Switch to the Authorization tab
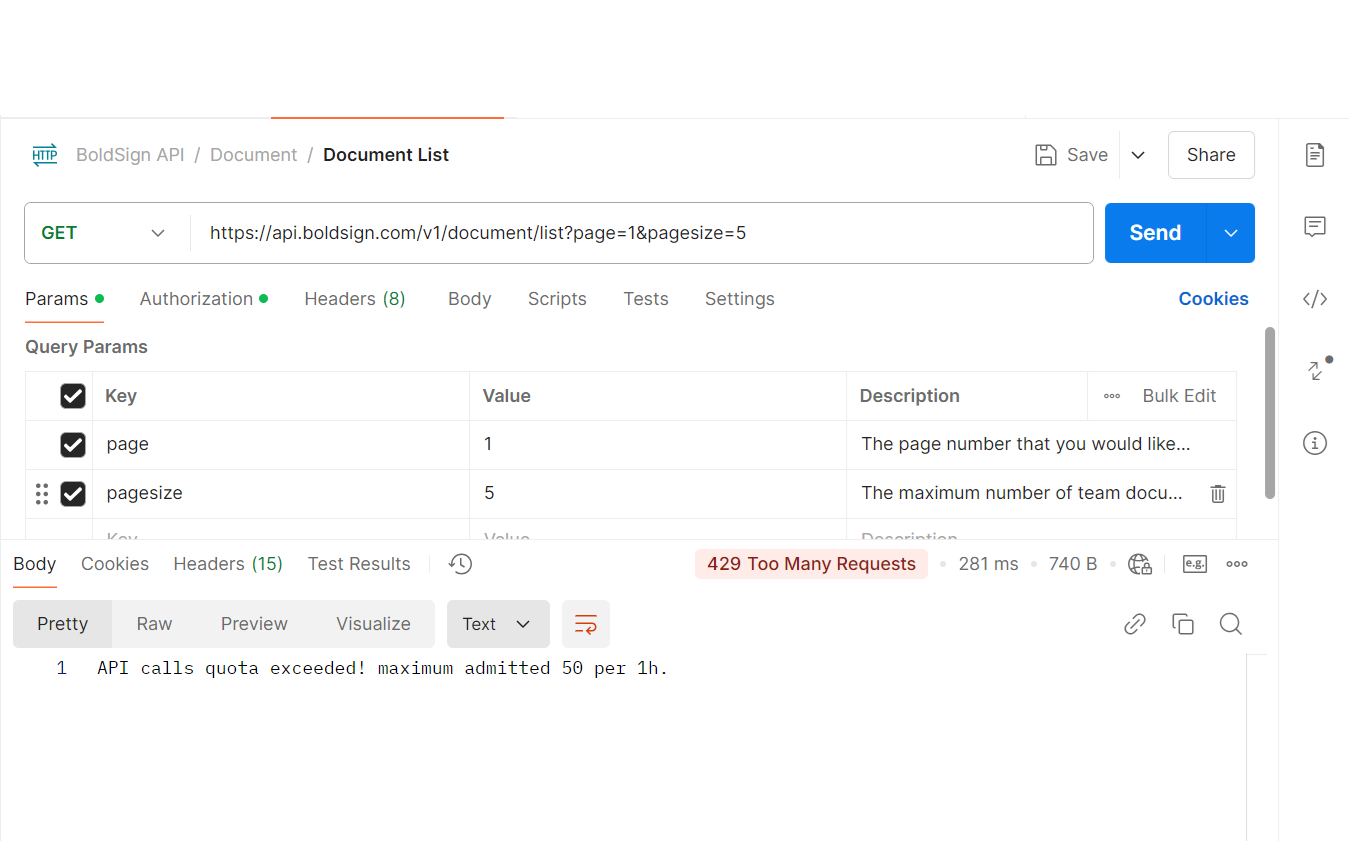This screenshot has width=1354, height=841. (x=196, y=298)
